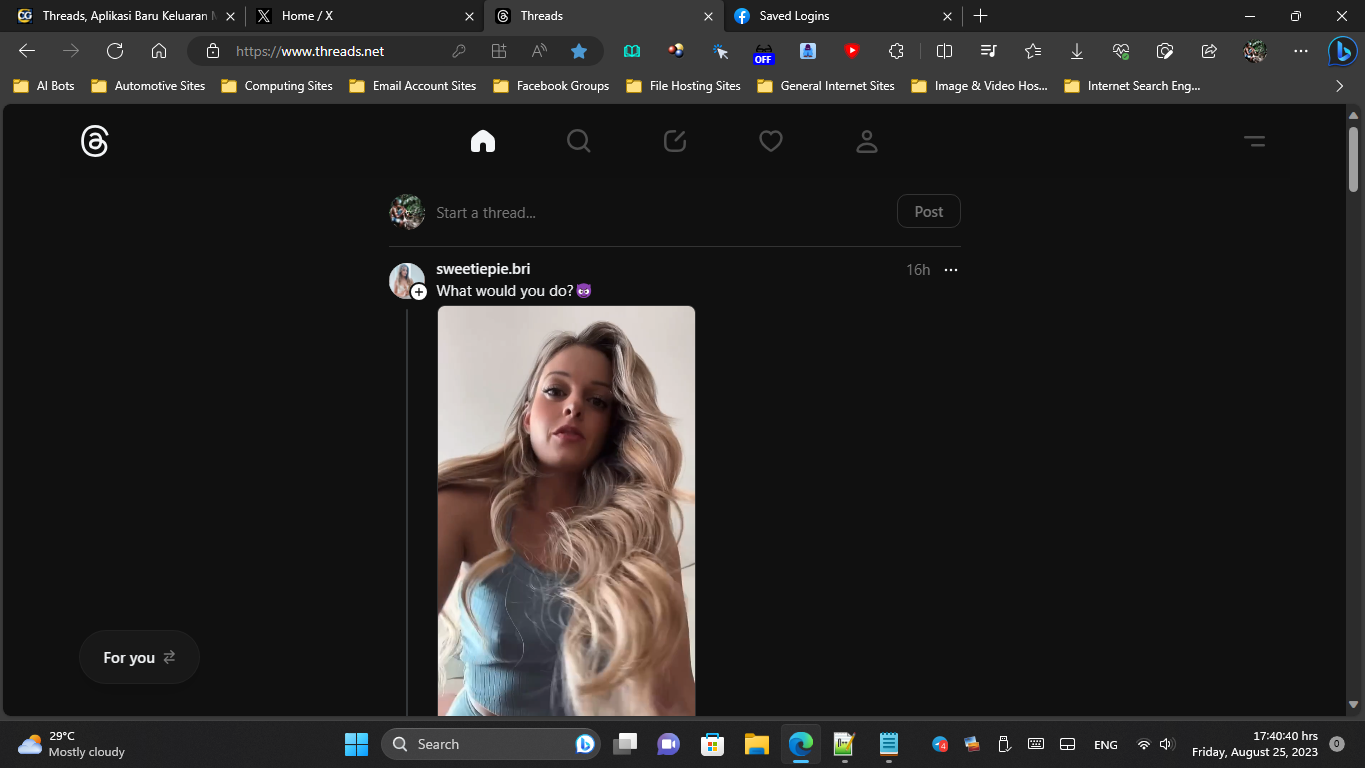Click the page vertical scrollbar thumb
The width and height of the screenshot is (1365, 768).
coord(1354,158)
